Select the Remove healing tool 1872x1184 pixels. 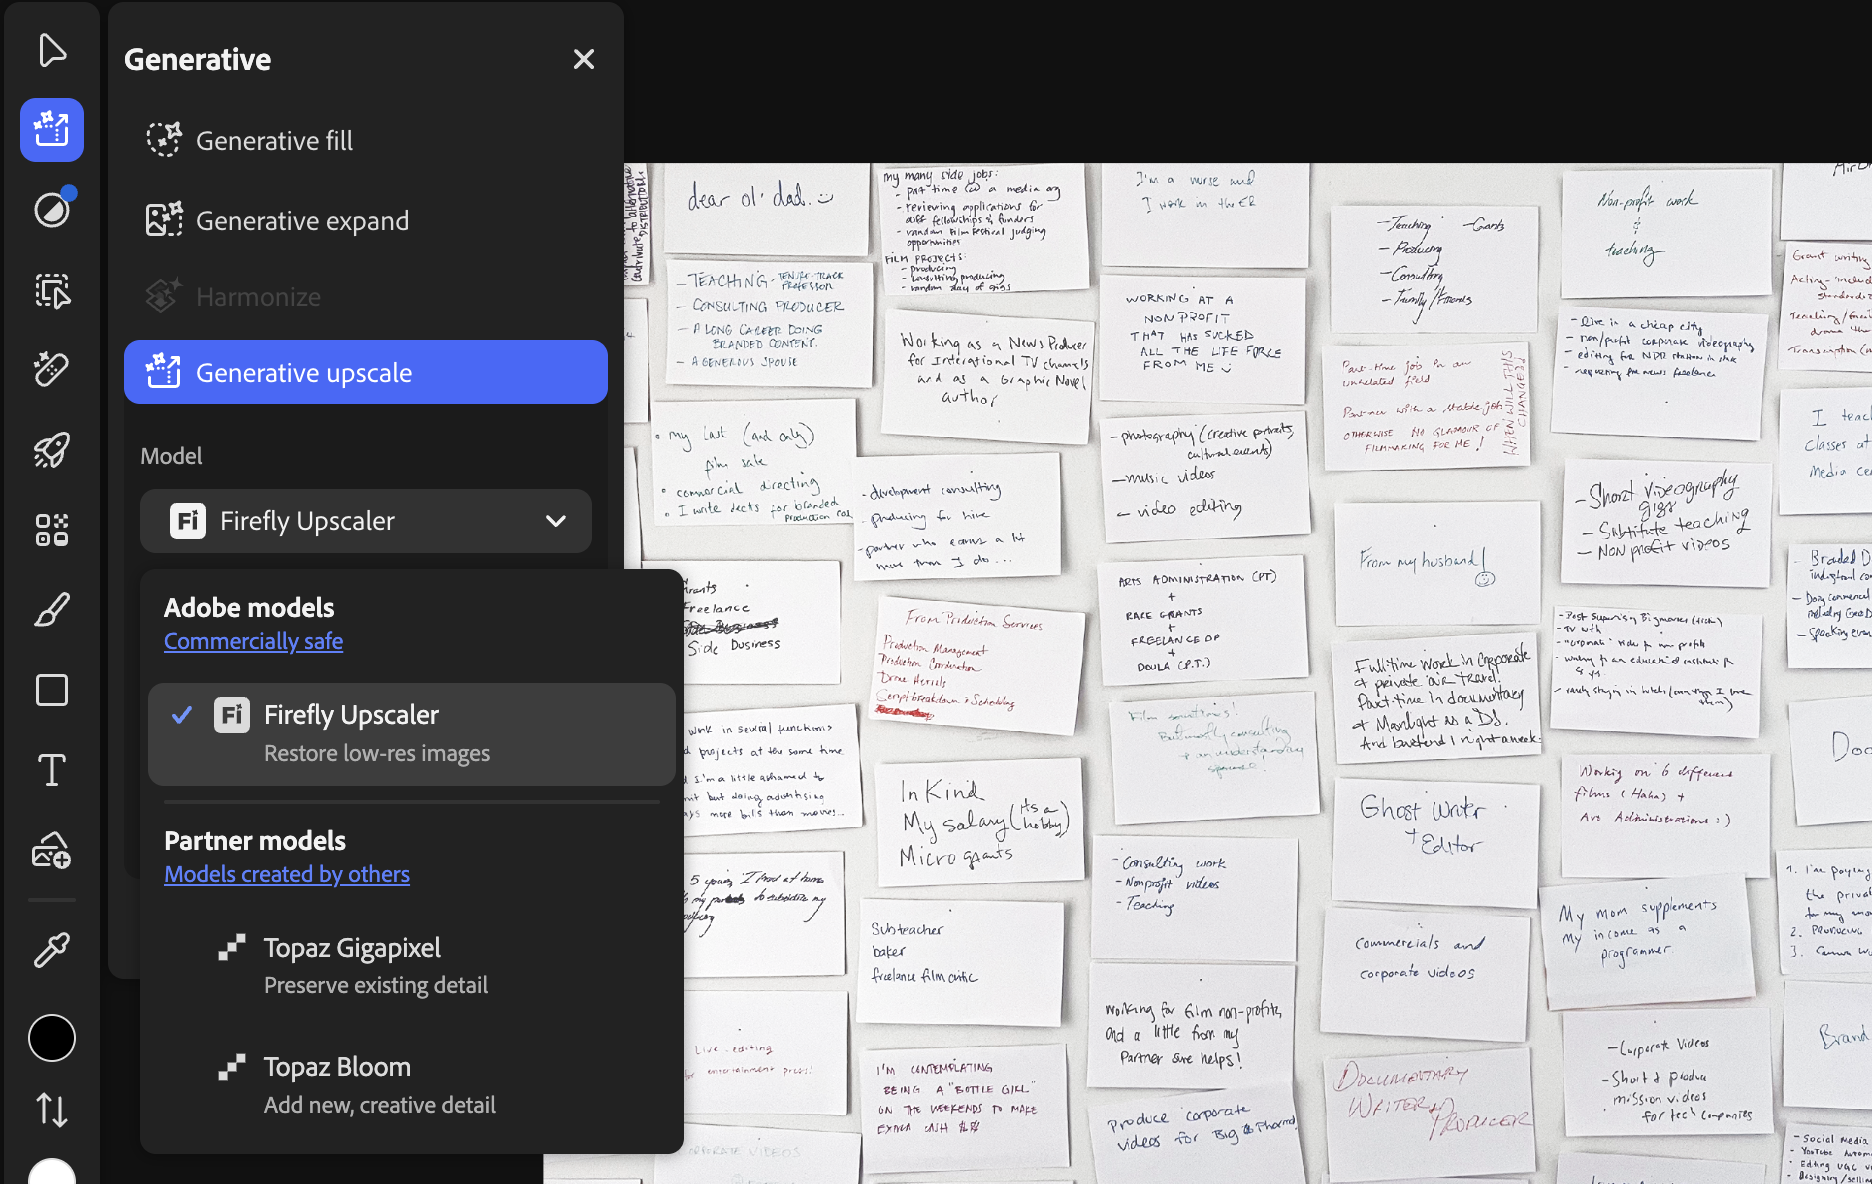click(x=51, y=369)
